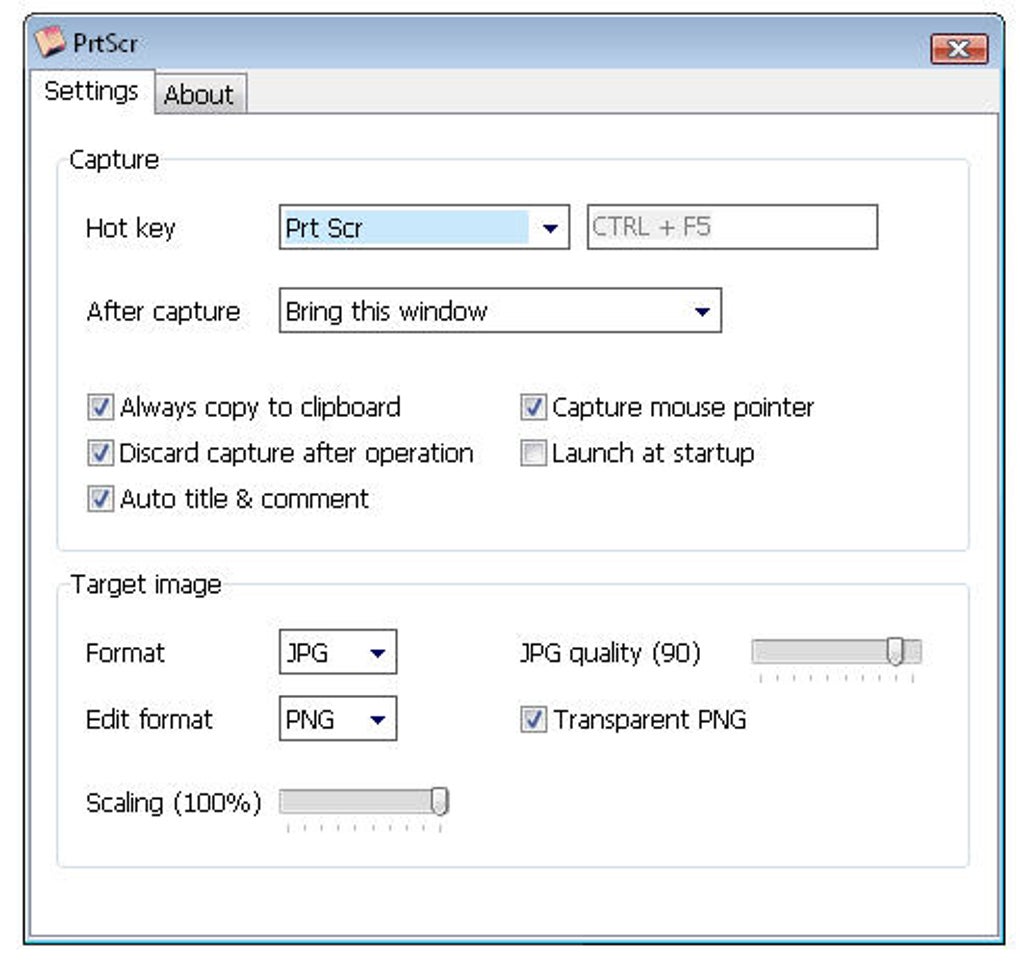Click the Prt Scr selected text in Hot key box
The width and height of the screenshot is (1020, 964).
(323, 228)
